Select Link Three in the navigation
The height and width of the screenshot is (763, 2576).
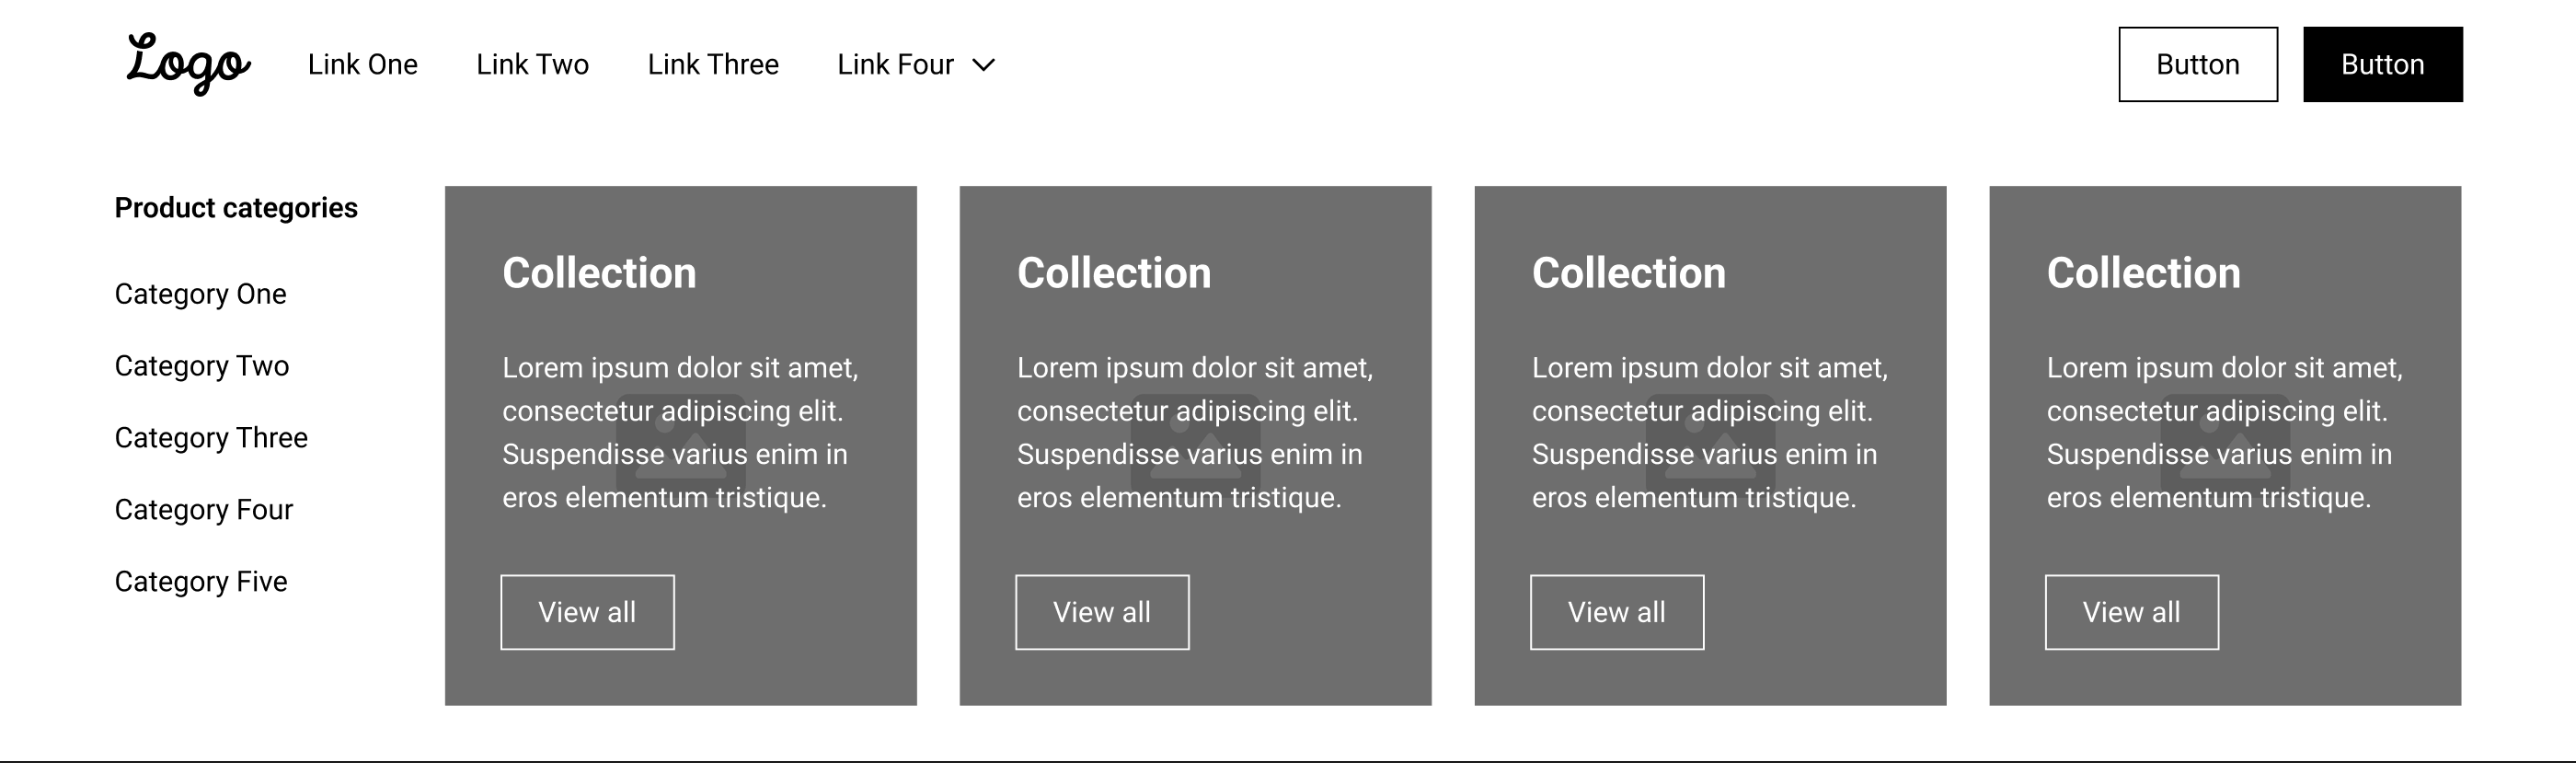tap(713, 64)
